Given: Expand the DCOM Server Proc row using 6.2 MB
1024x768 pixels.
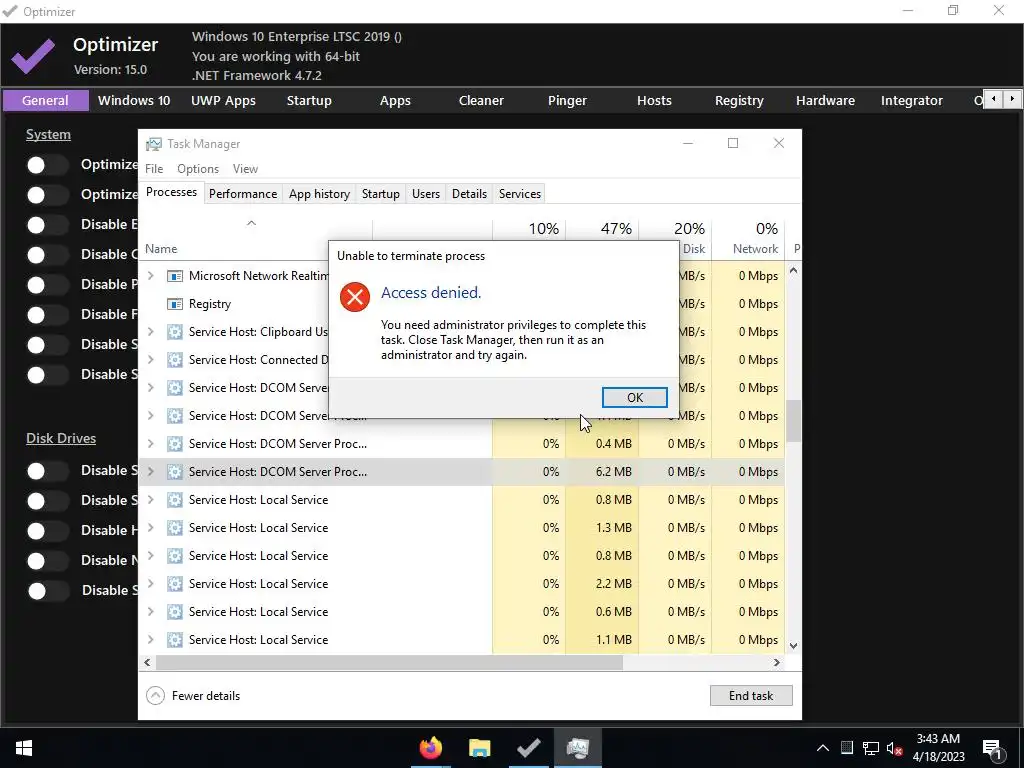Looking at the screenshot, I should (x=151, y=472).
